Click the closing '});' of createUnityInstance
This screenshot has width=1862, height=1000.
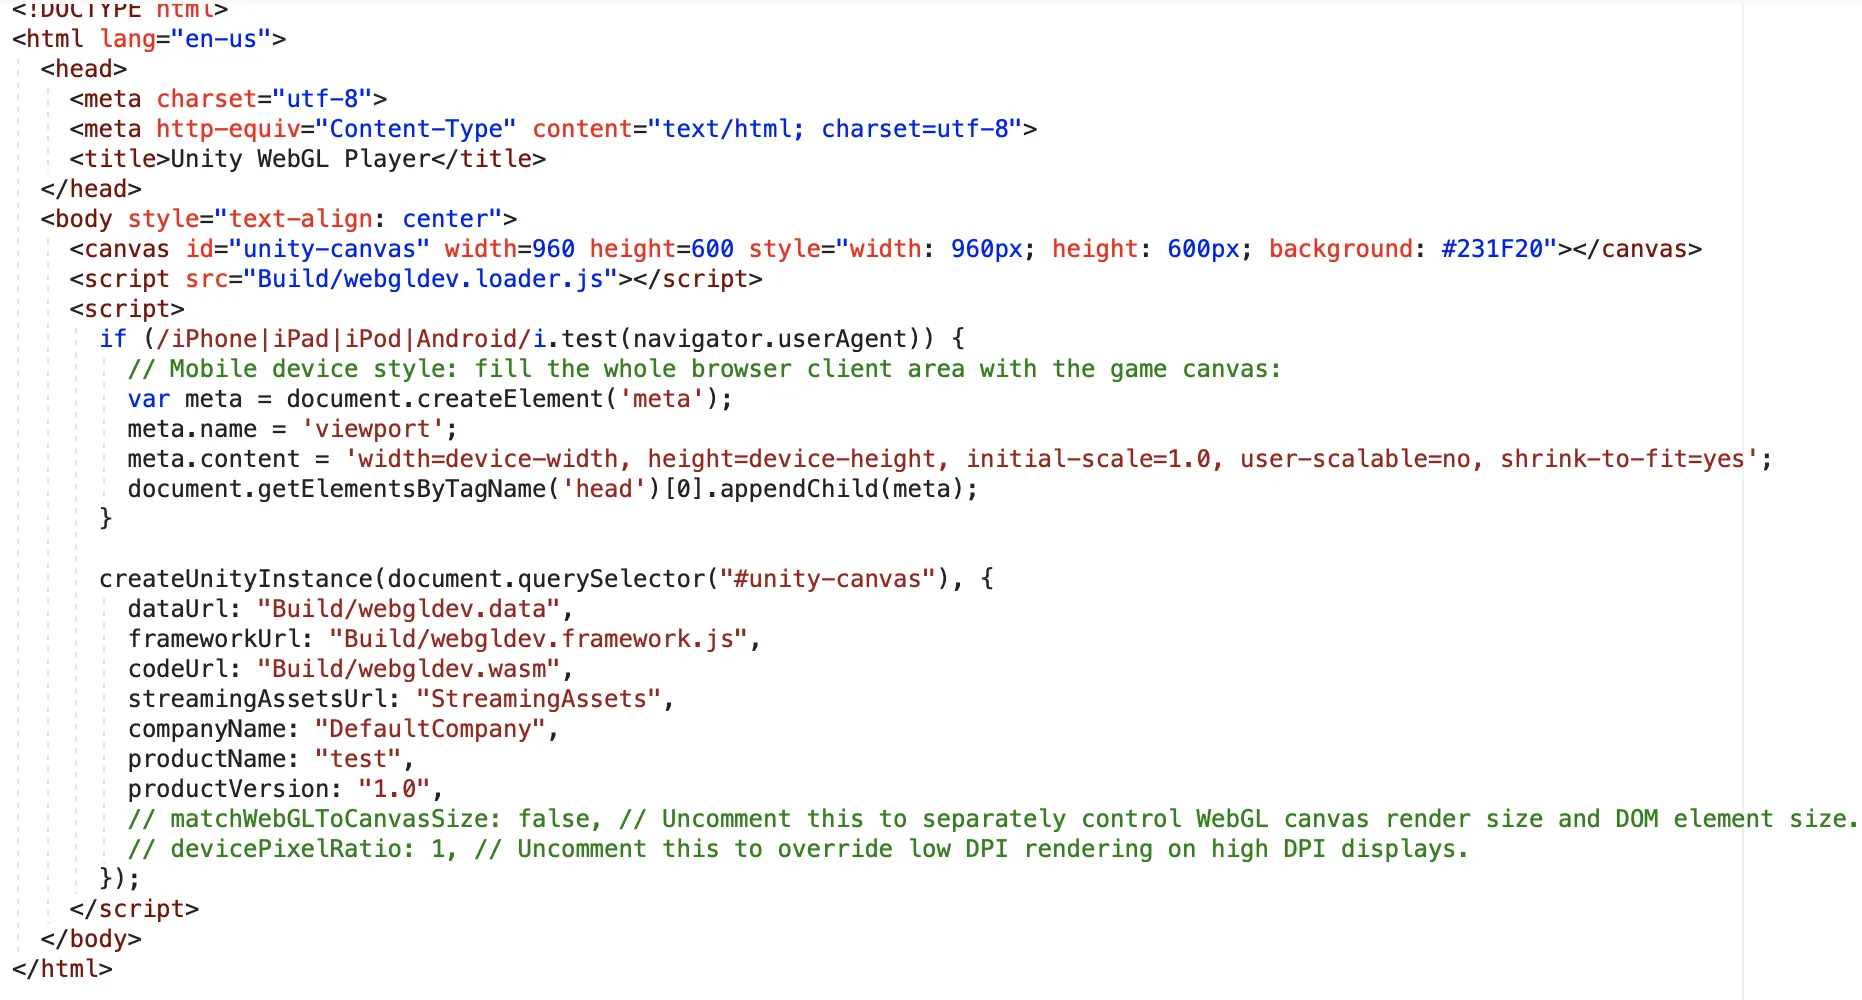tap(120, 879)
